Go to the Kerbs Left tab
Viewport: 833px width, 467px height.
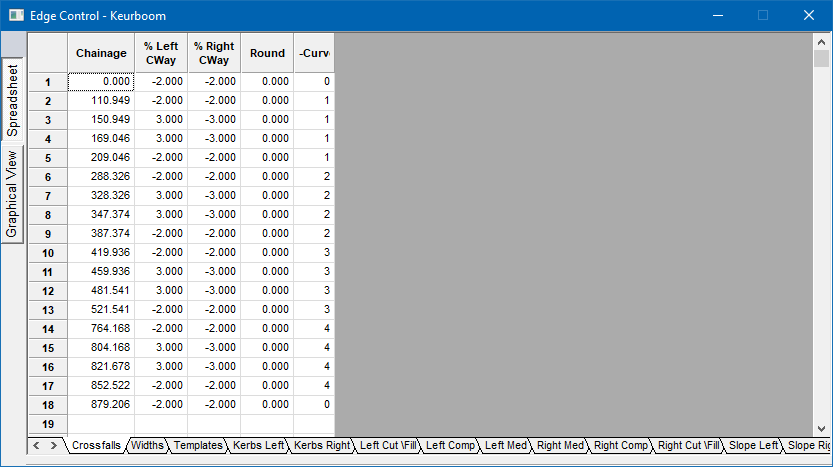pyautogui.click(x=259, y=445)
